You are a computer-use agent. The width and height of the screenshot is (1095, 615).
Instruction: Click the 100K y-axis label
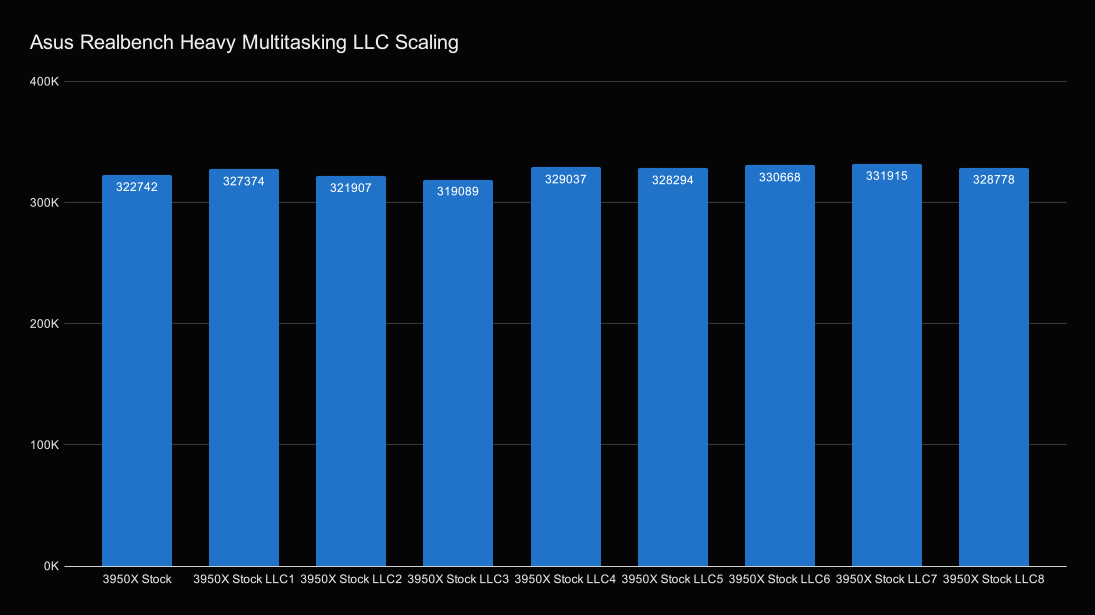tap(45, 445)
